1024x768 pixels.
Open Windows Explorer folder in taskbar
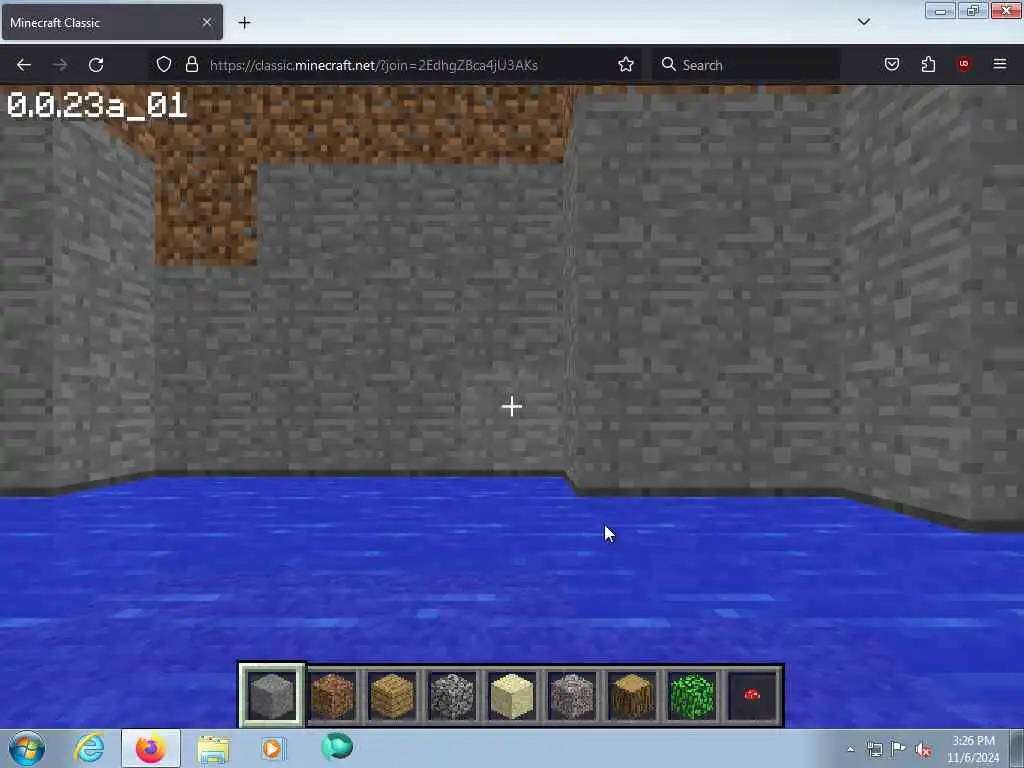tap(213, 748)
